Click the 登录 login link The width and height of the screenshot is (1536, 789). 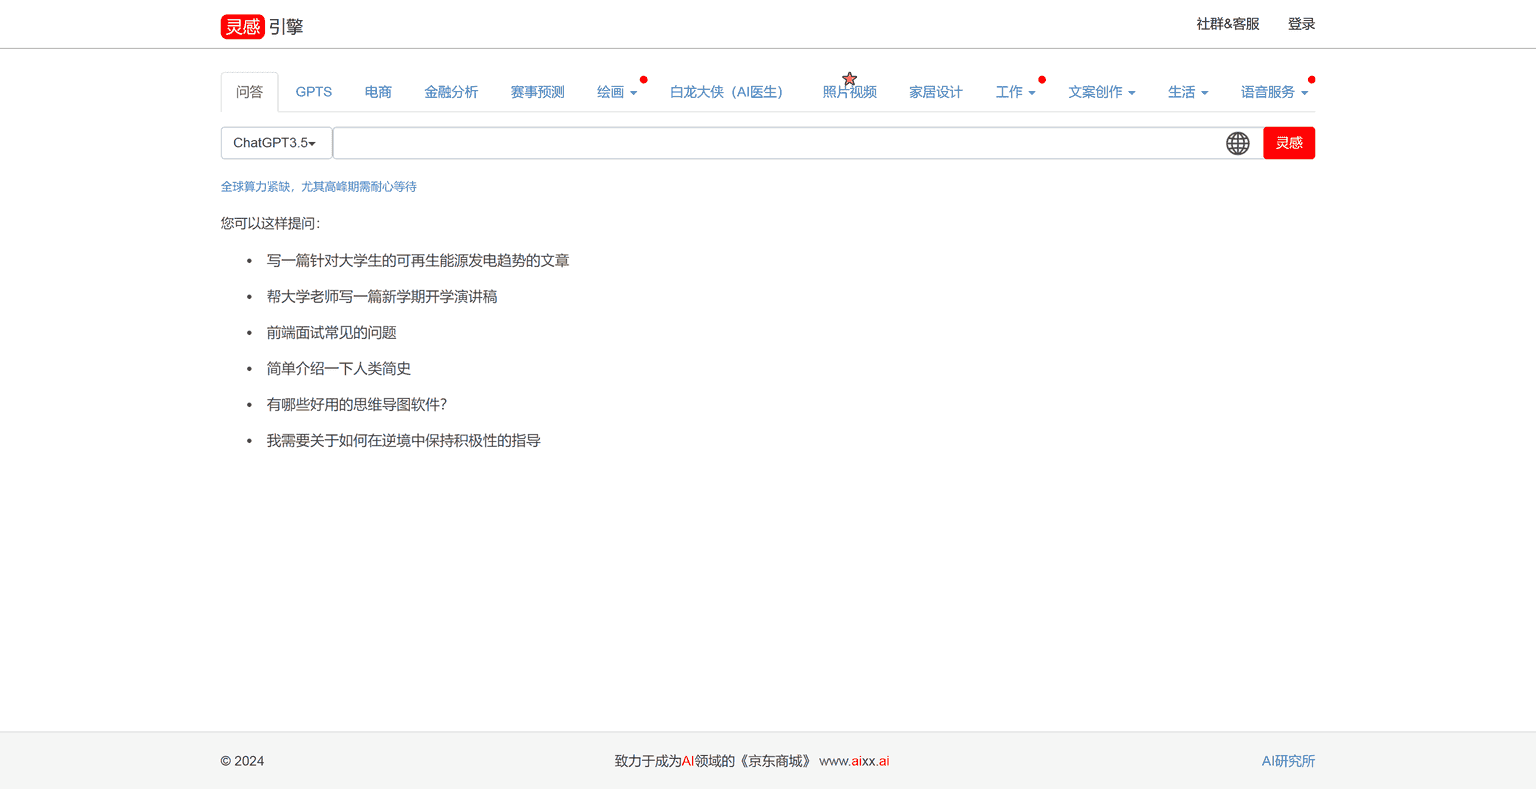(1301, 24)
